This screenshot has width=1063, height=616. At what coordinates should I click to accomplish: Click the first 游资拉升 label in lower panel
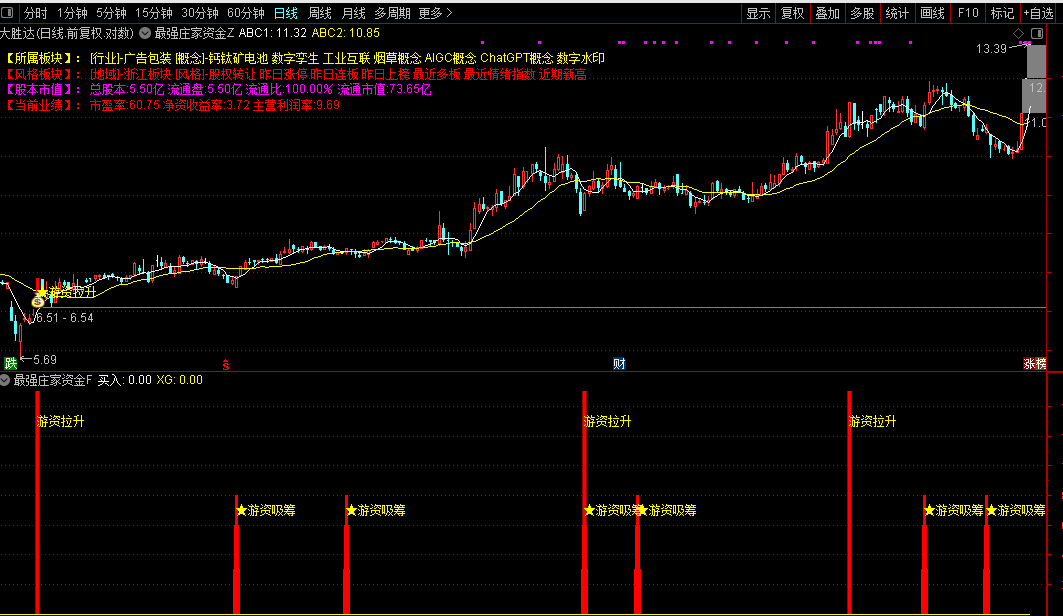[60, 422]
